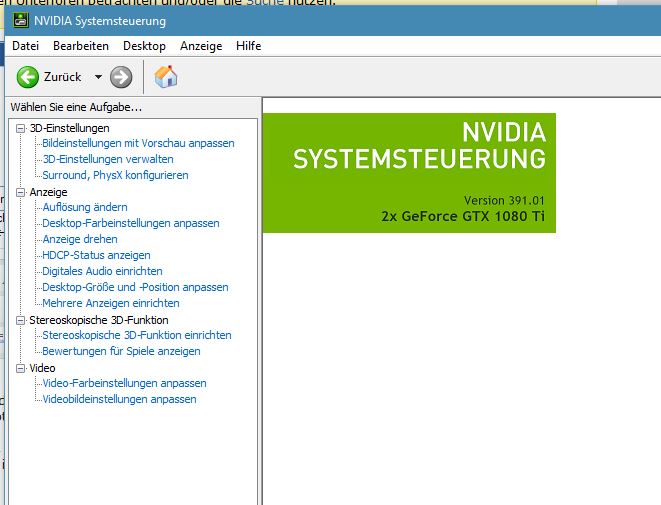Open Videobildeinstellungen anpassen
Screen dimensions: 661x505
click(119, 400)
